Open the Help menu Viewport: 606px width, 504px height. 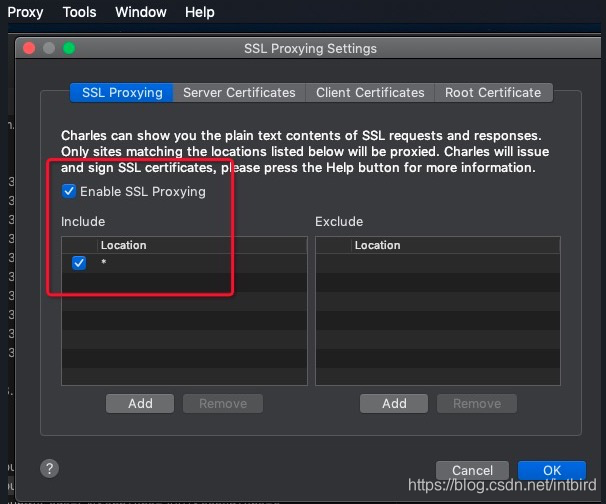tap(199, 12)
